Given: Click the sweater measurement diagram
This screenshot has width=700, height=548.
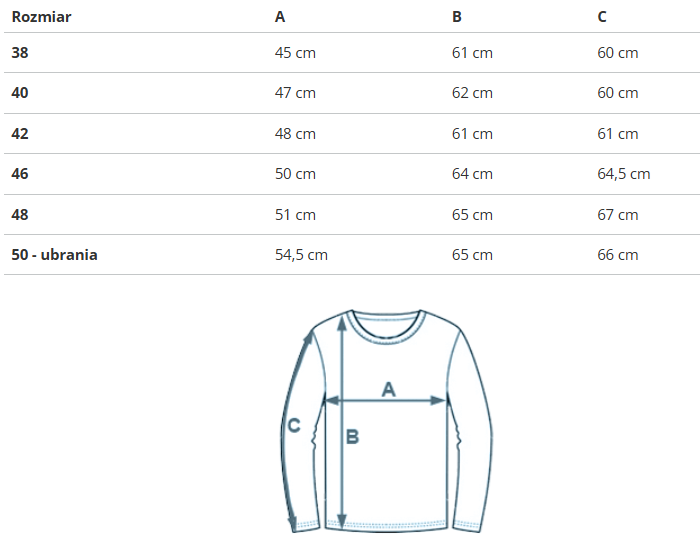Looking at the screenshot, I should pyautogui.click(x=387, y=420).
